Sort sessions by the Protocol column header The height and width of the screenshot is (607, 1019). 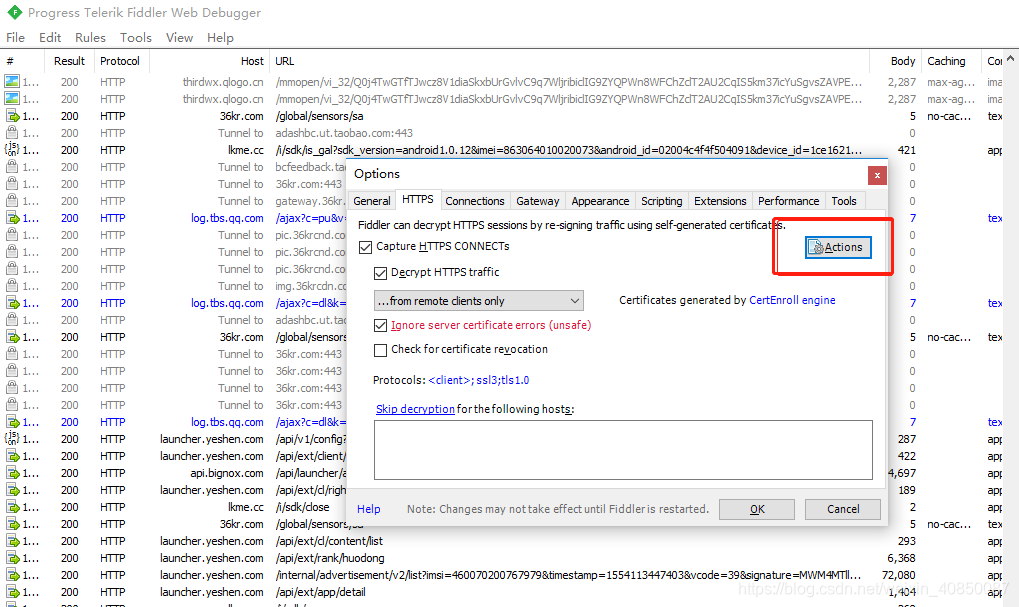120,61
